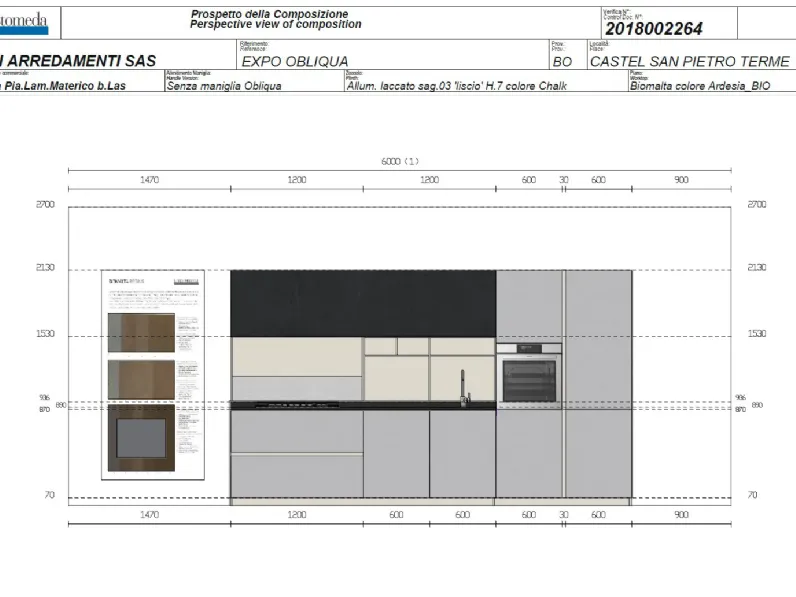This screenshot has height=597, width=796.
Task: Click the right-side '2700' height label
Action: click(756, 205)
